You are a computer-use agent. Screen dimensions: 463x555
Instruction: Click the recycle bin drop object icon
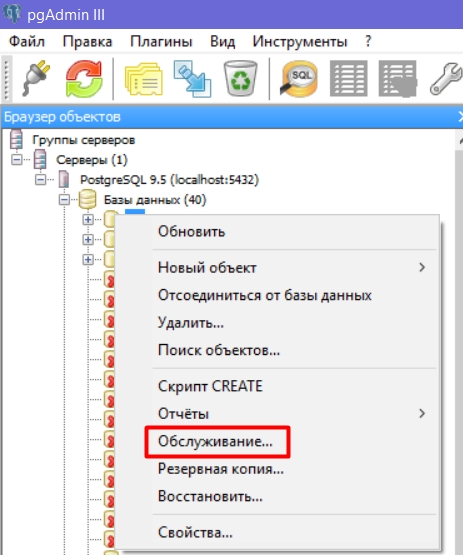pyautogui.click(x=241, y=78)
